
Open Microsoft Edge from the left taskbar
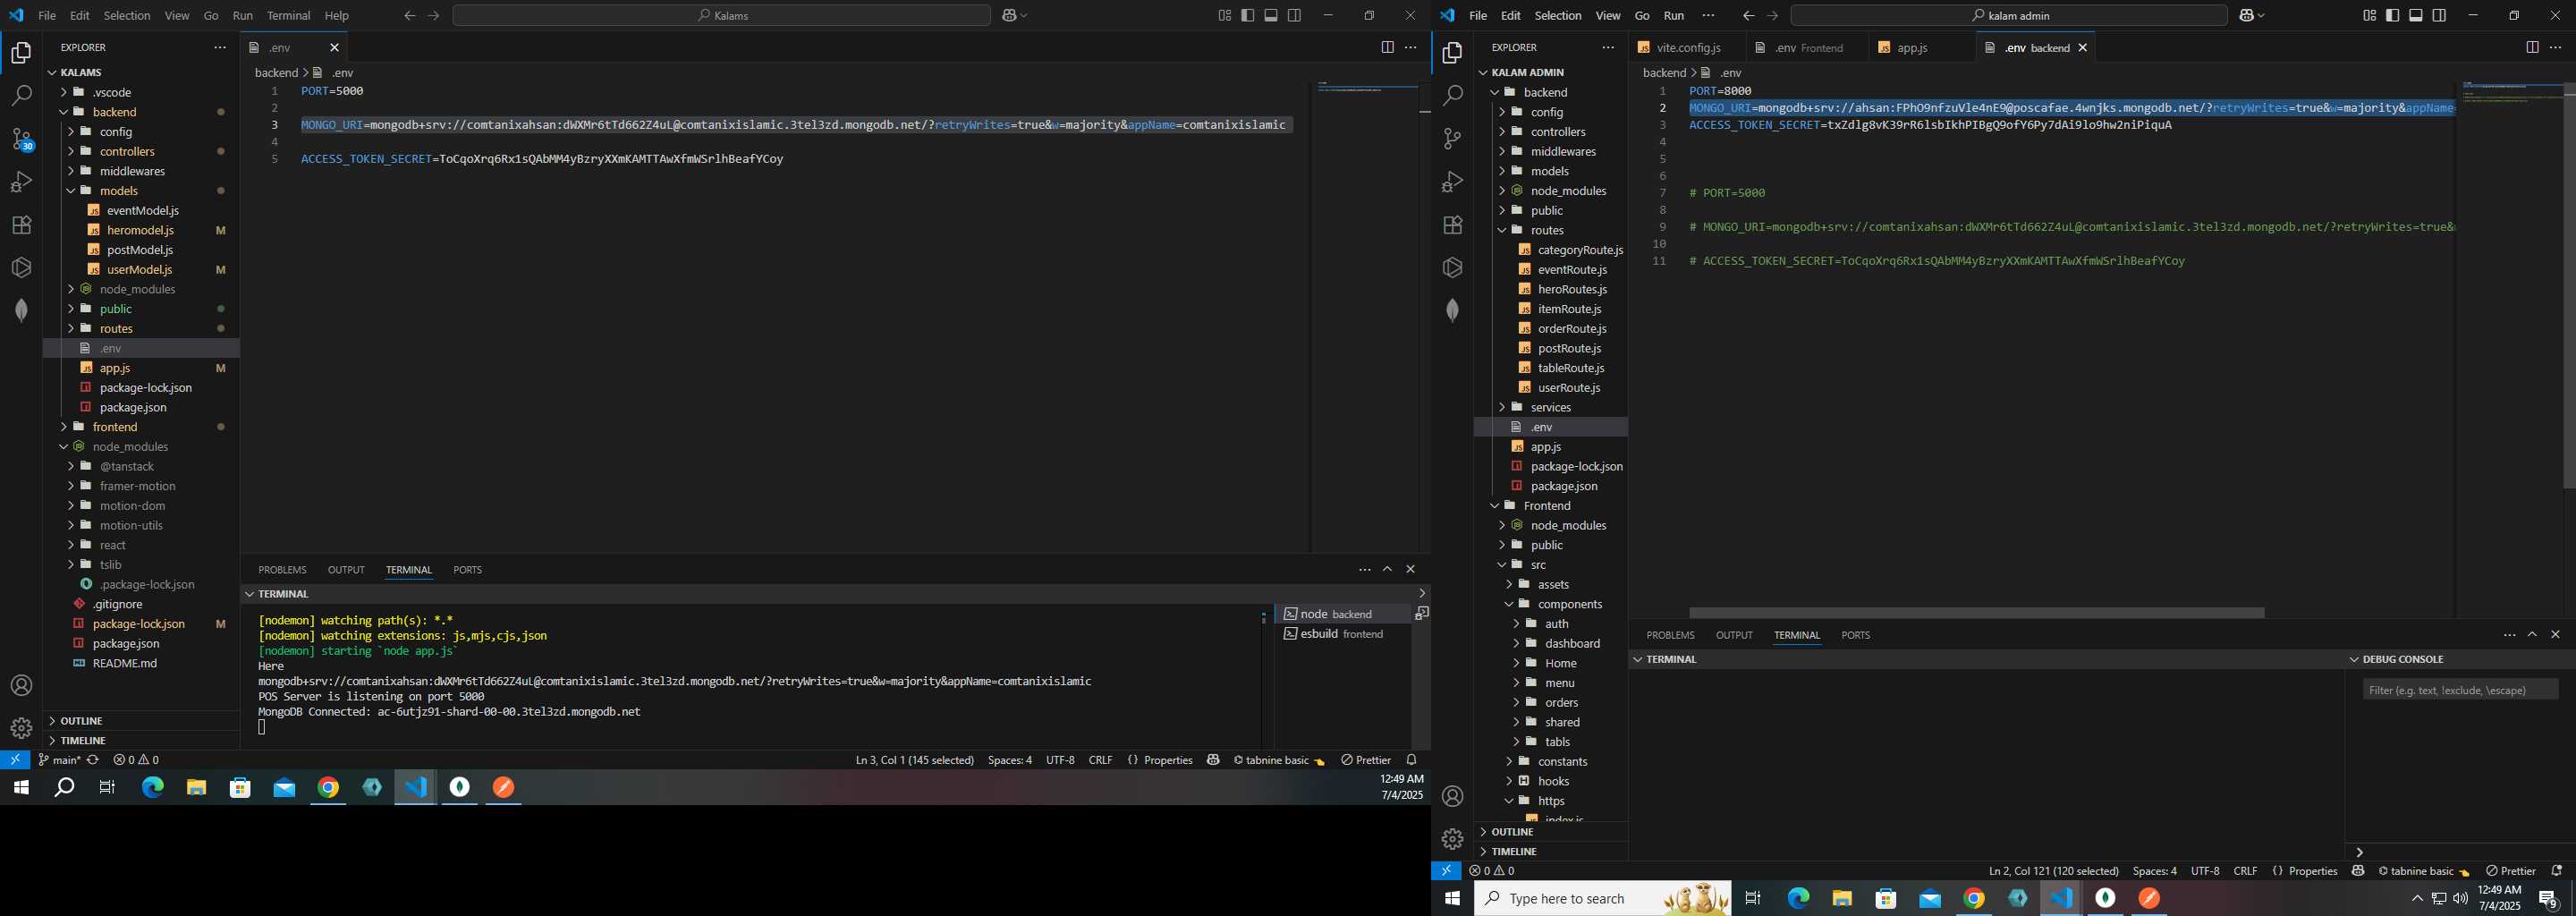(x=152, y=788)
